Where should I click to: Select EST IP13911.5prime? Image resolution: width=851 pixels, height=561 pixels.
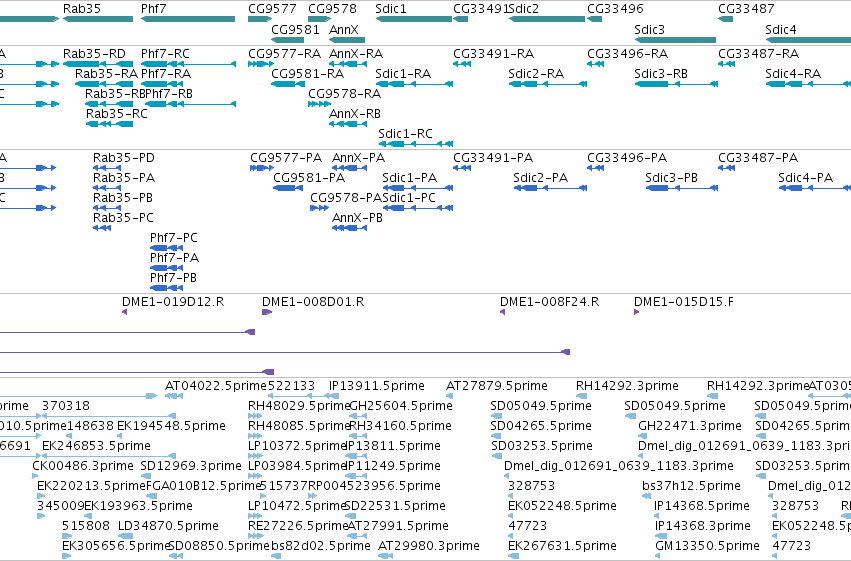377,386
